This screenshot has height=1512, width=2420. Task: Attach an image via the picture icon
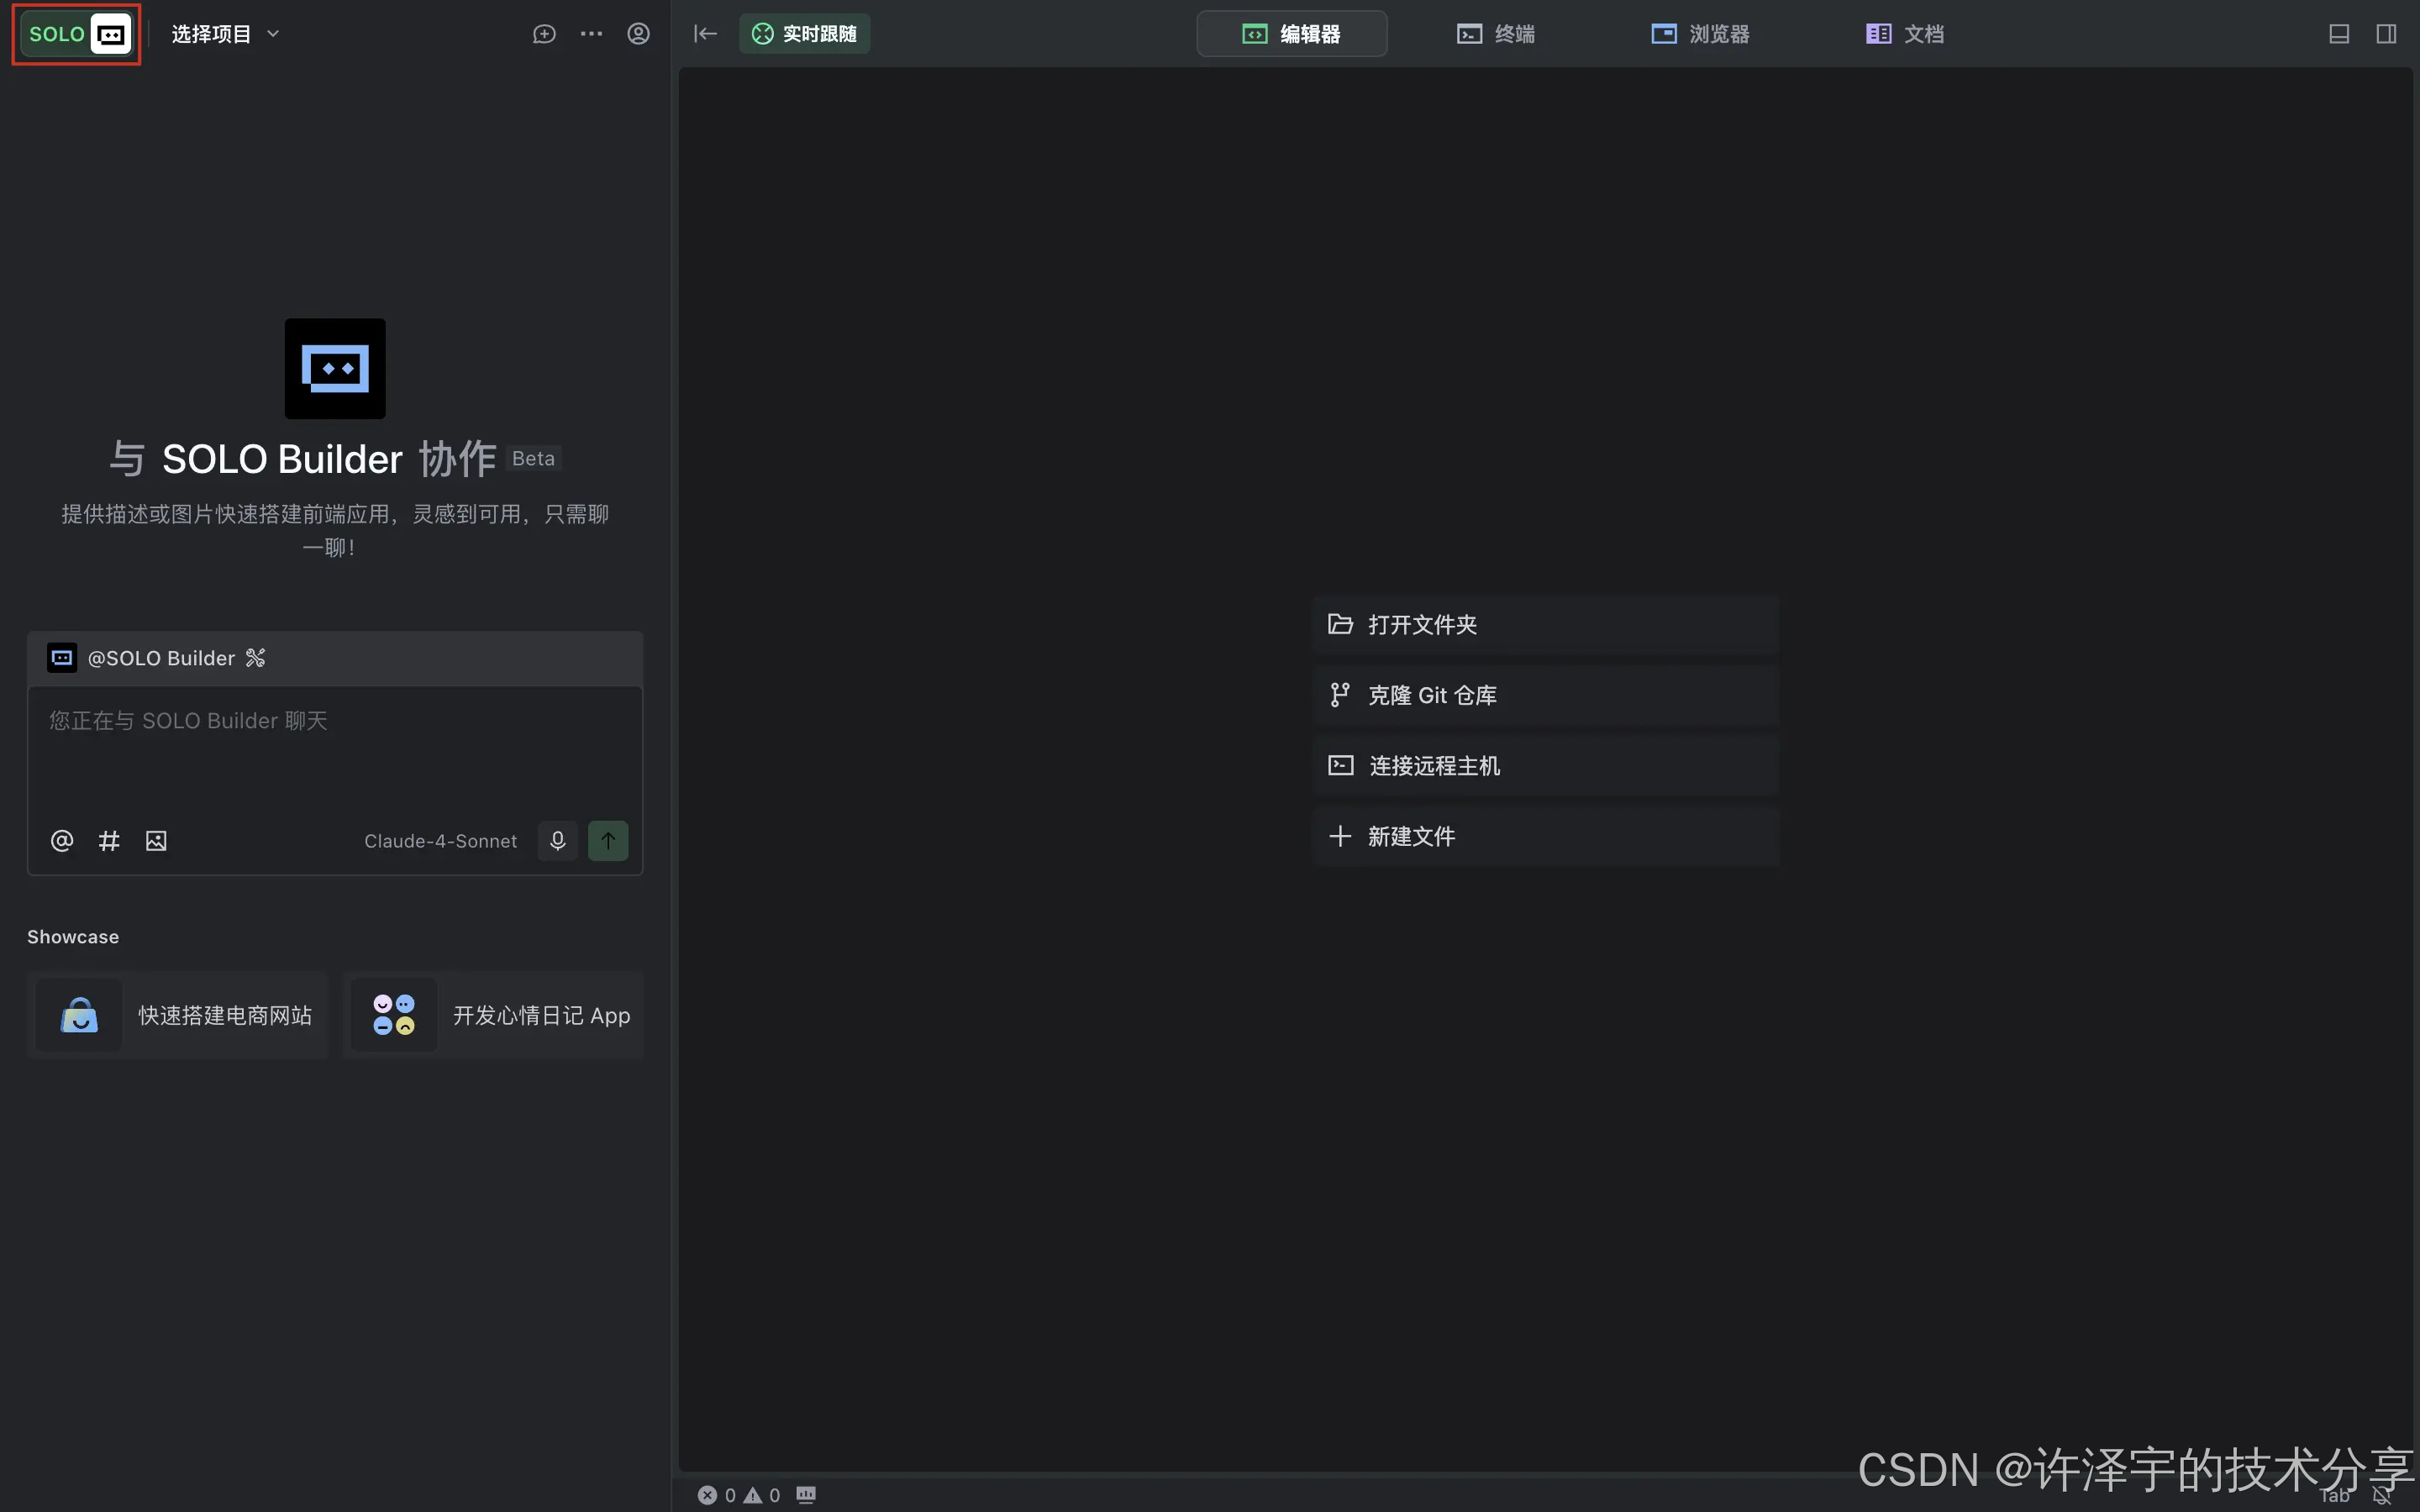click(x=155, y=840)
